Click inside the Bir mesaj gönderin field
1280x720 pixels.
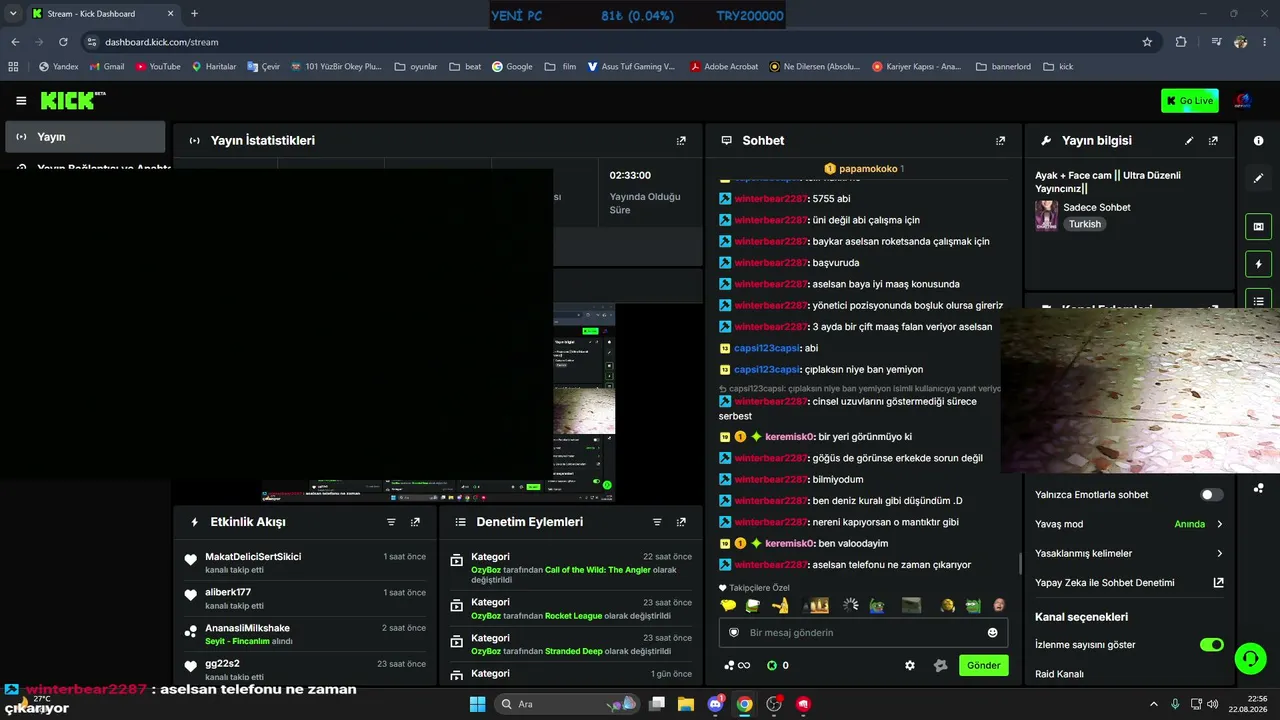(x=862, y=633)
